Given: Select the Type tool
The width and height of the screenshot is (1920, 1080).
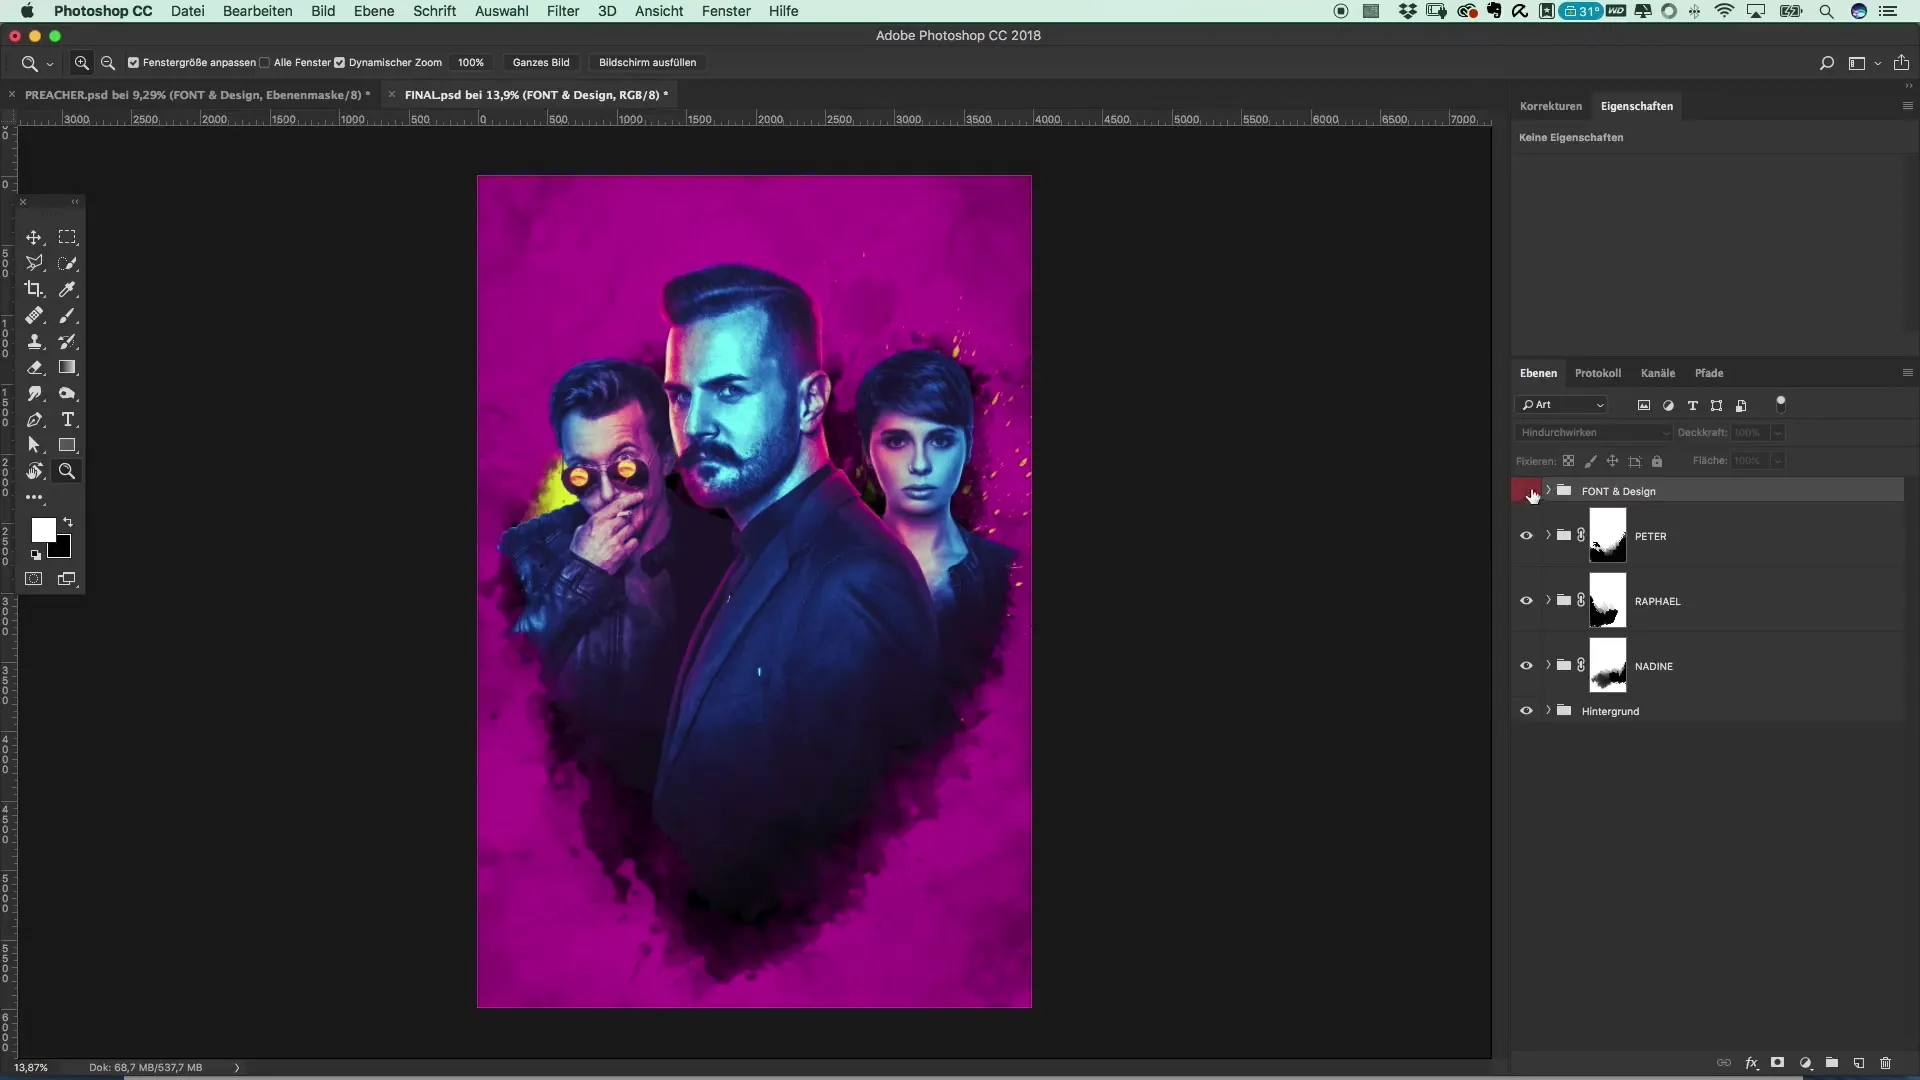Looking at the screenshot, I should click(x=67, y=420).
